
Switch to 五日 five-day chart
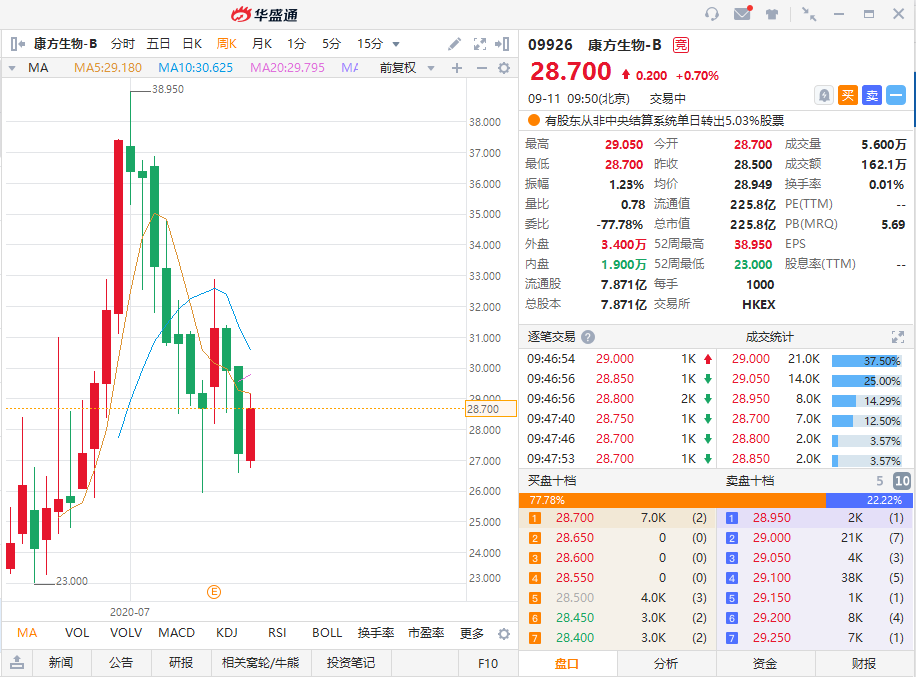pos(158,44)
